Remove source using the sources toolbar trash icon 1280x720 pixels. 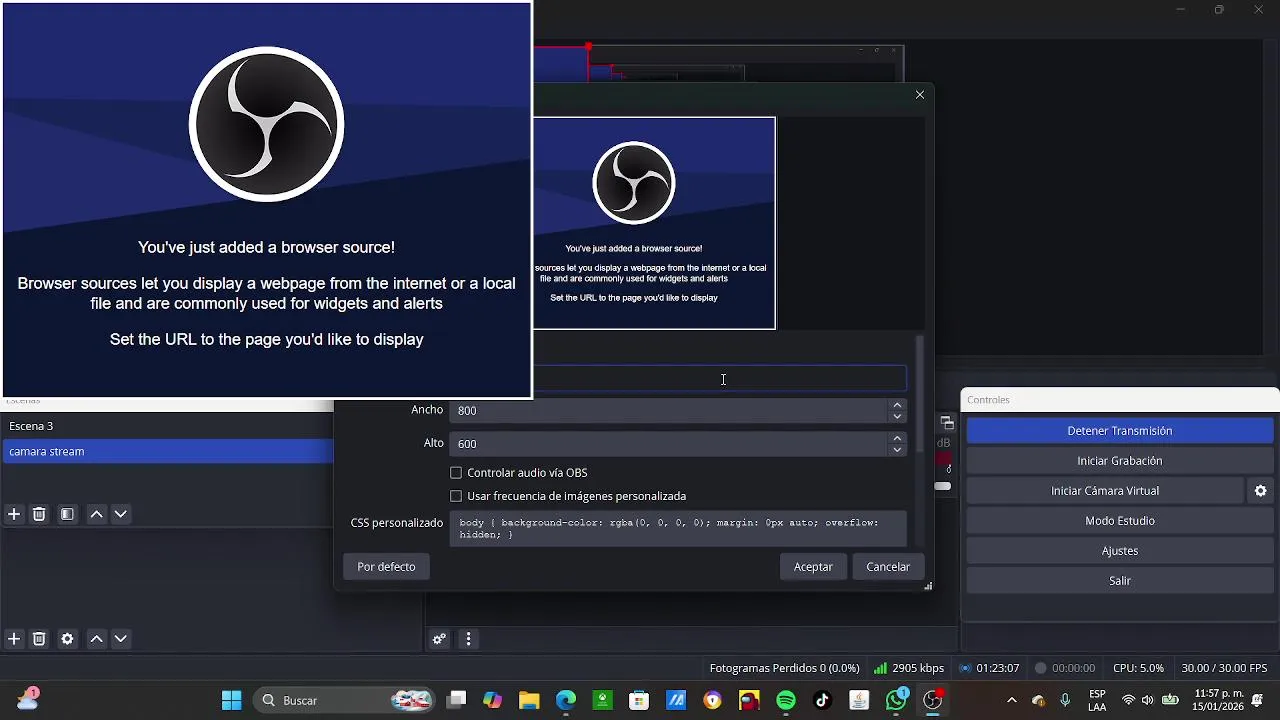39,639
